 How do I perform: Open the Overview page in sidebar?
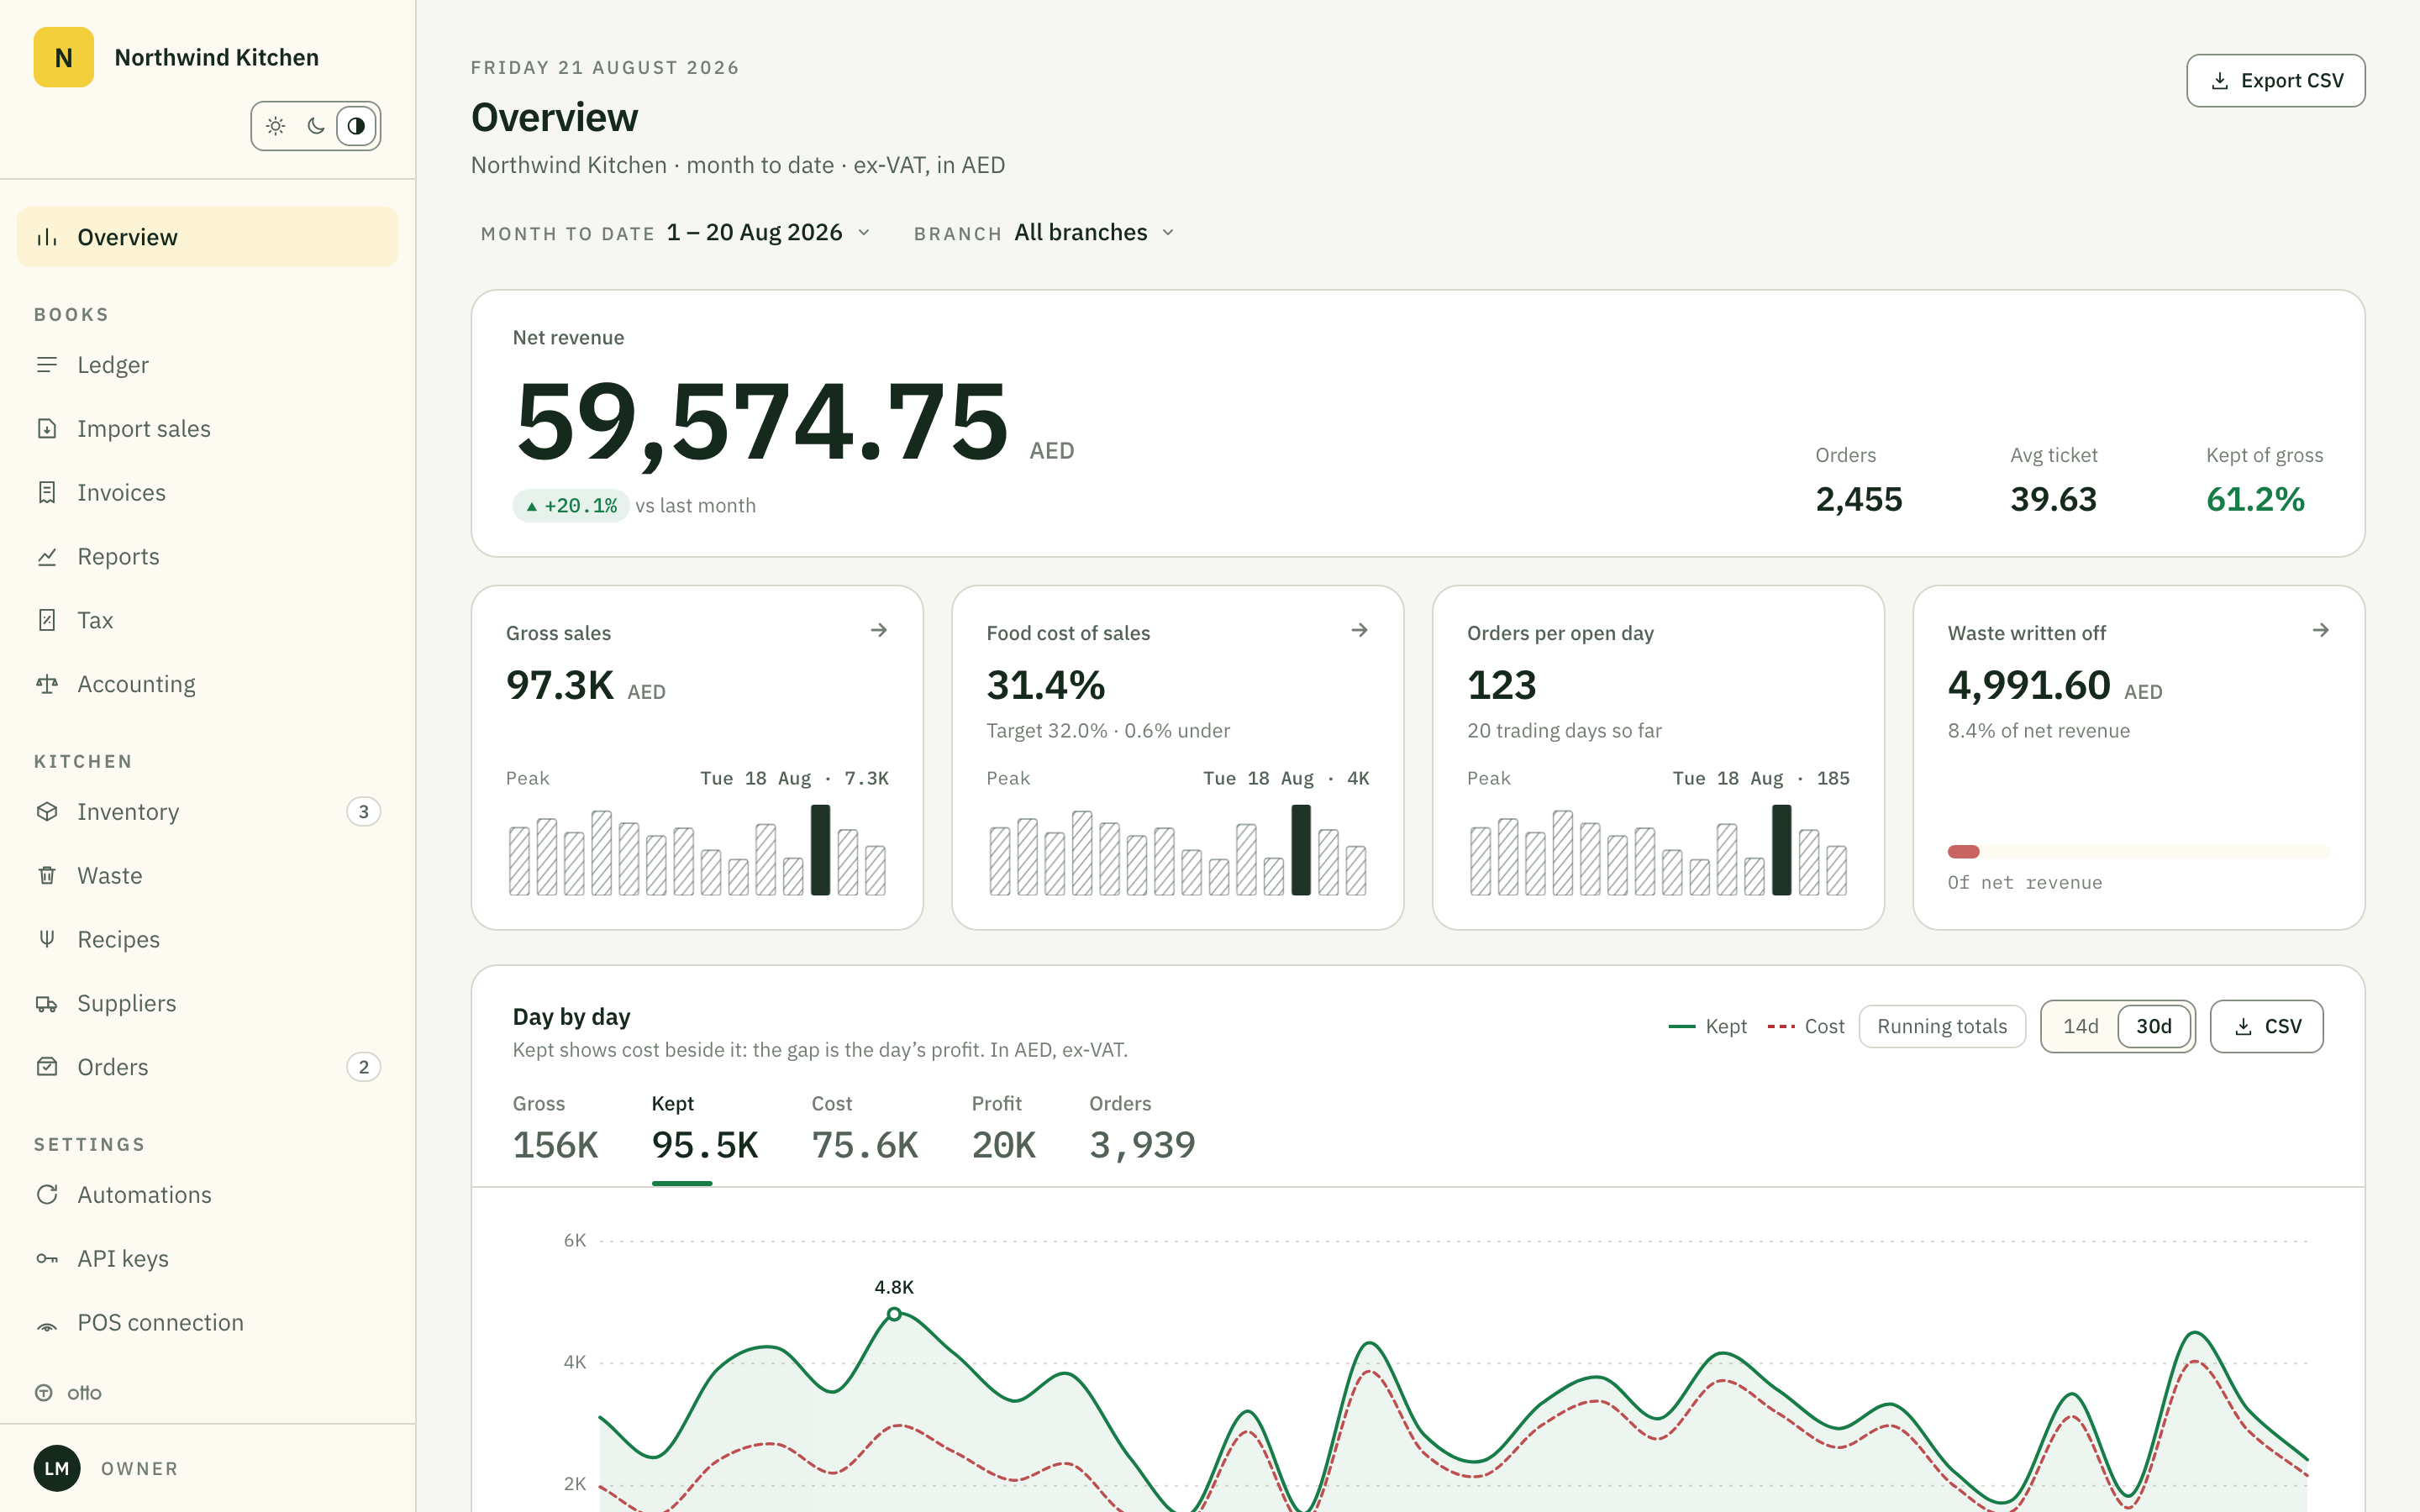pos(207,237)
